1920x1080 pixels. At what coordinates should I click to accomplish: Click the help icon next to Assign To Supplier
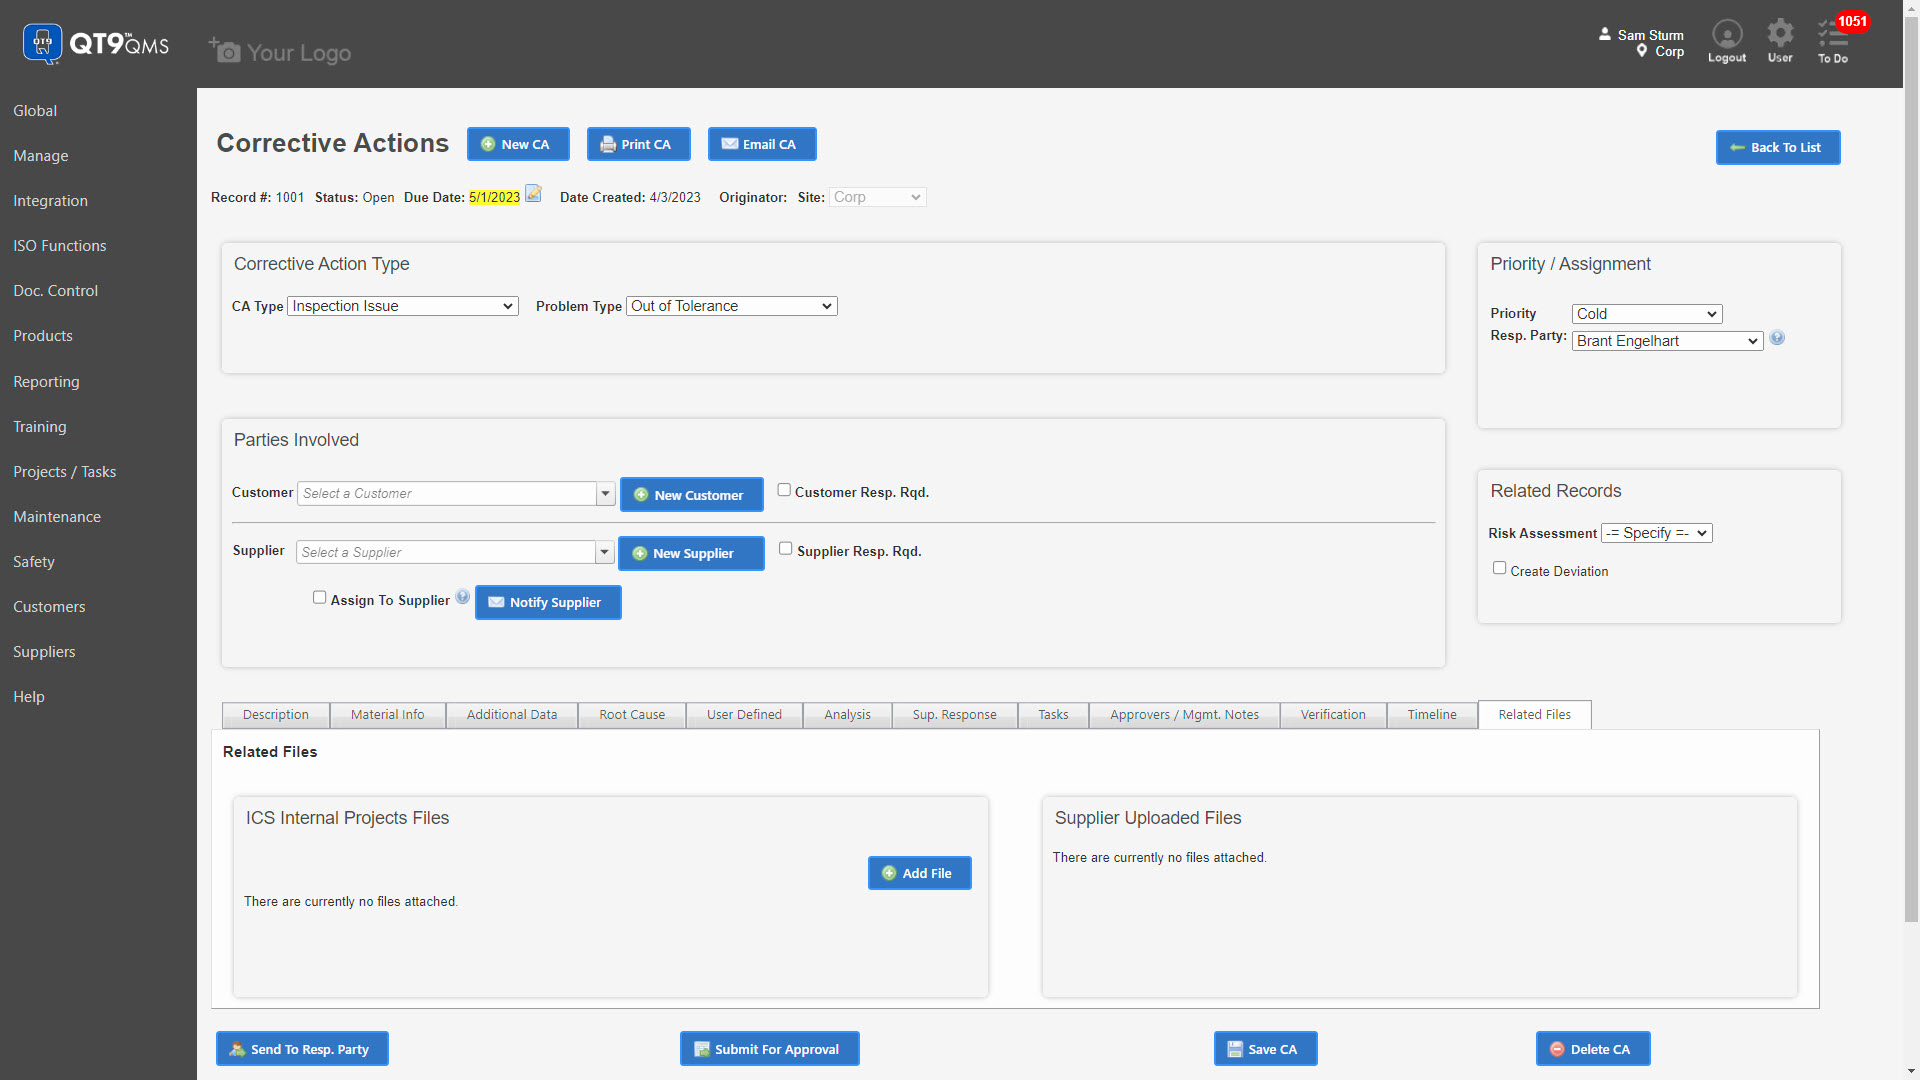pos(462,596)
